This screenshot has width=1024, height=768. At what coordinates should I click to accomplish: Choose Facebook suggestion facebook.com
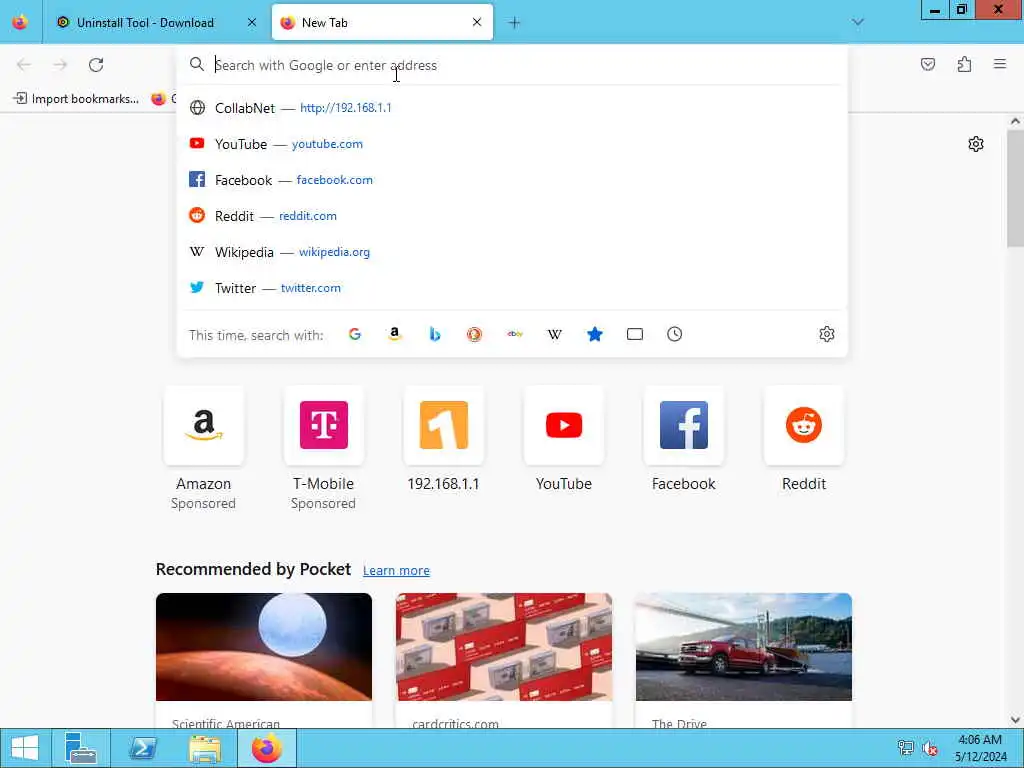(512, 180)
